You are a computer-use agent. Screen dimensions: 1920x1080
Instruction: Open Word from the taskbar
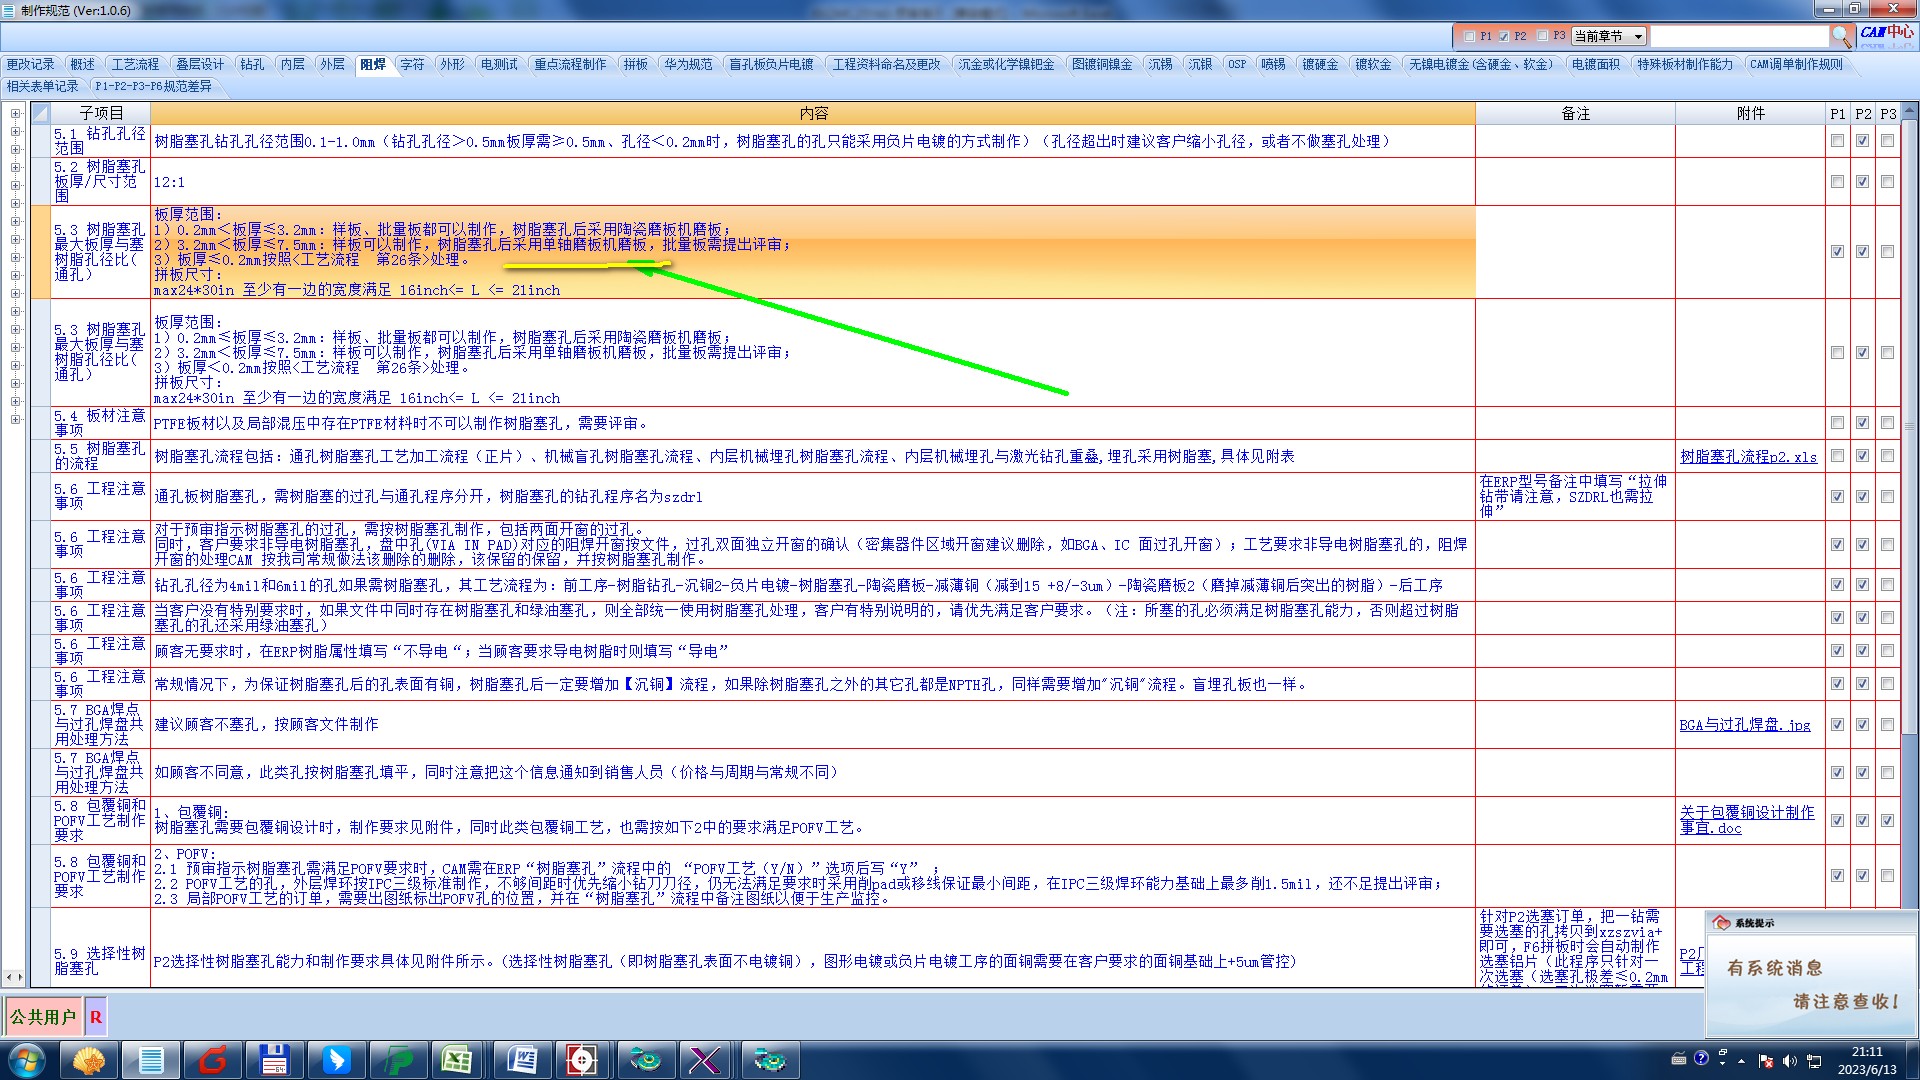tap(521, 1059)
